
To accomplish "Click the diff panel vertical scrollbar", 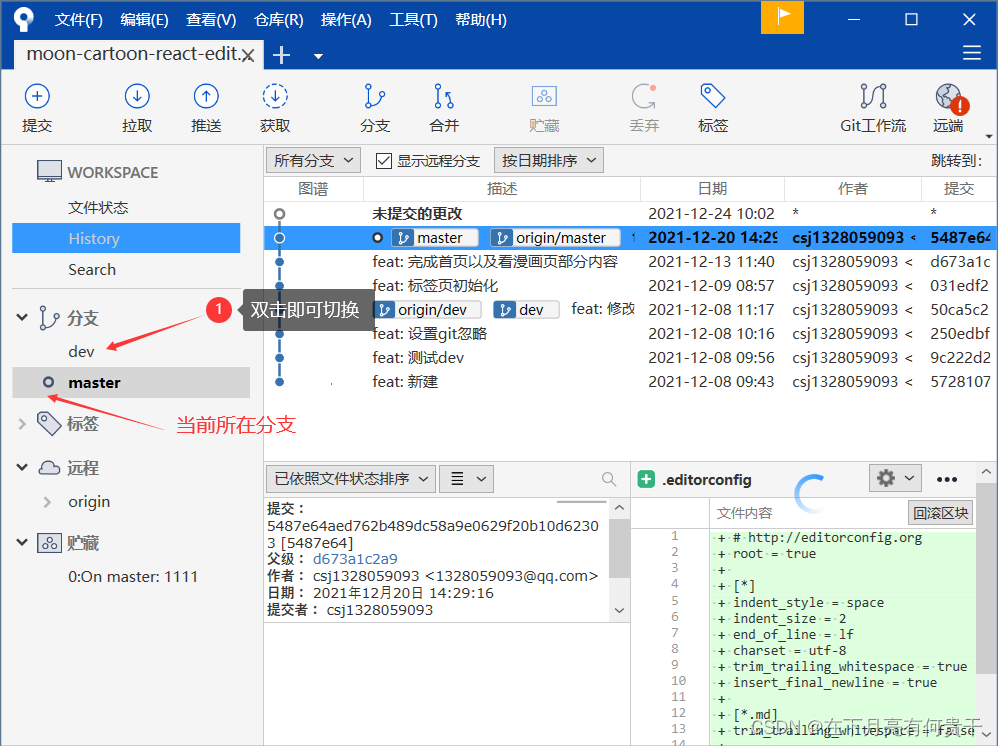I will tap(986, 576).
